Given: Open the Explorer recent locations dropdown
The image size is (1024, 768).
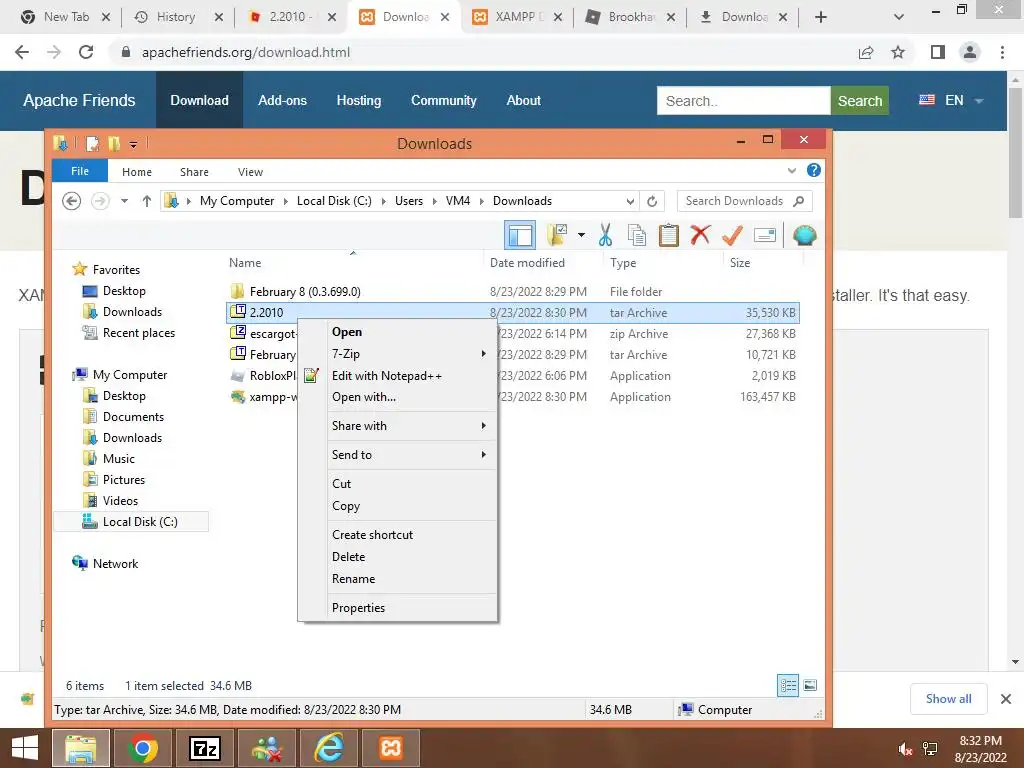Looking at the screenshot, I should [x=124, y=201].
